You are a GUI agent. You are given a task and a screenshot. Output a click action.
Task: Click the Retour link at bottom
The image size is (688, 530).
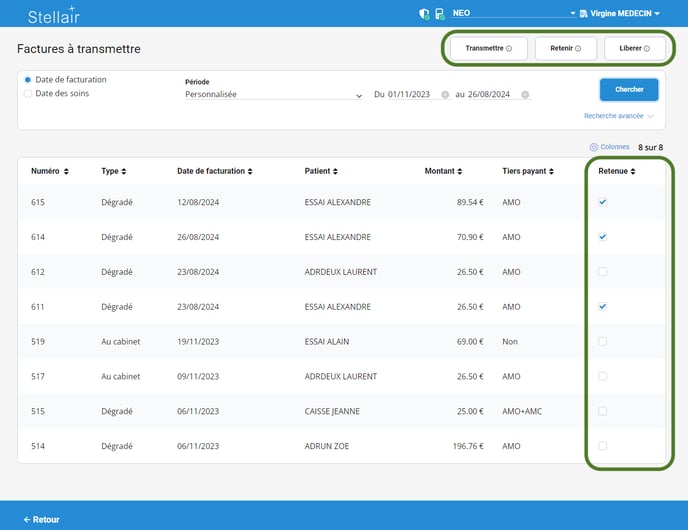point(41,520)
